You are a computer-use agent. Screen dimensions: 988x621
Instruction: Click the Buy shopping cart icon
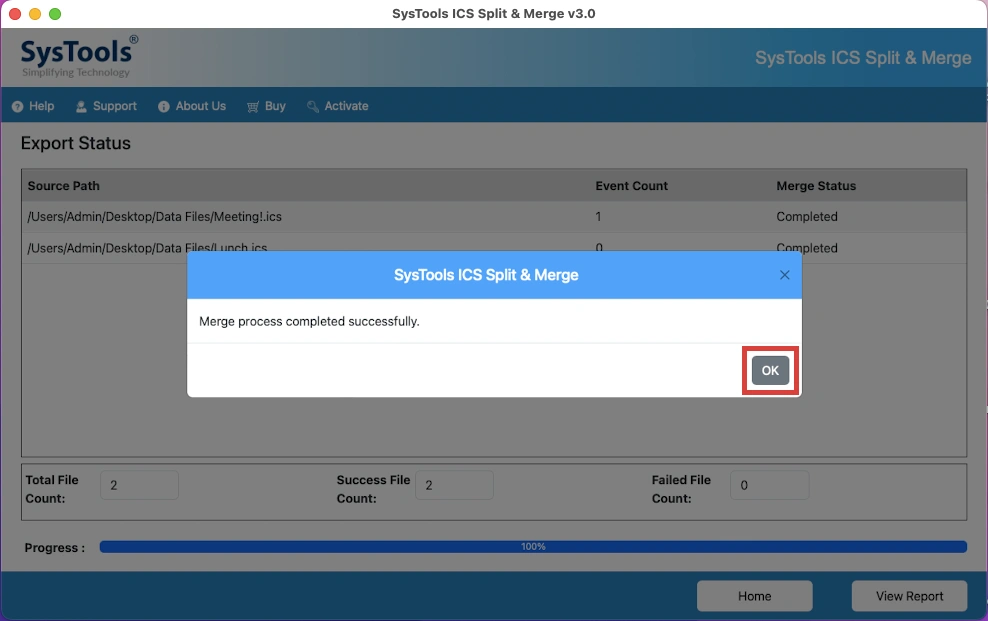coord(253,106)
